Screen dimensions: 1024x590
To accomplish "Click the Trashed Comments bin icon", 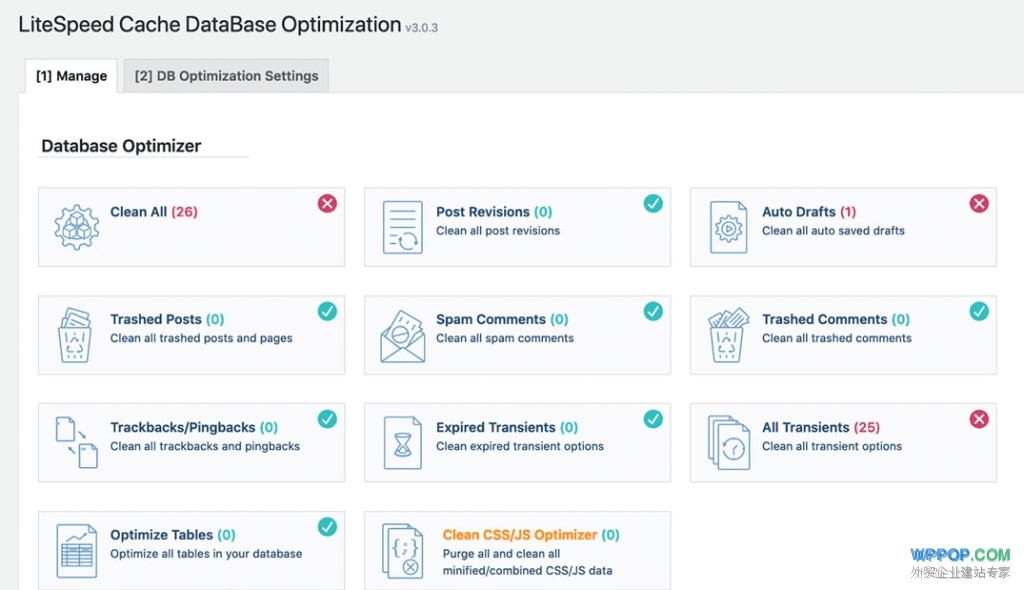I will coord(728,335).
